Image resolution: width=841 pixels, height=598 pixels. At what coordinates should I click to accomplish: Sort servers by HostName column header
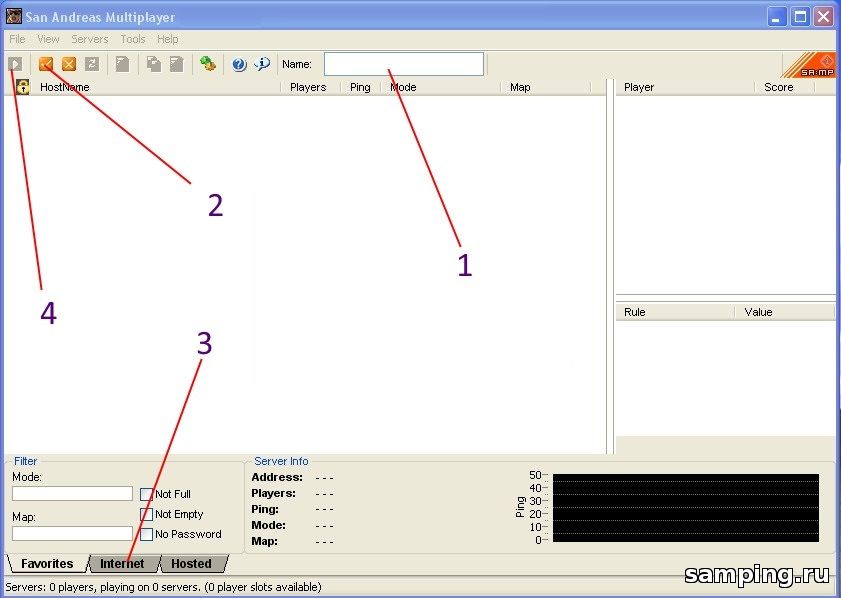coord(157,87)
